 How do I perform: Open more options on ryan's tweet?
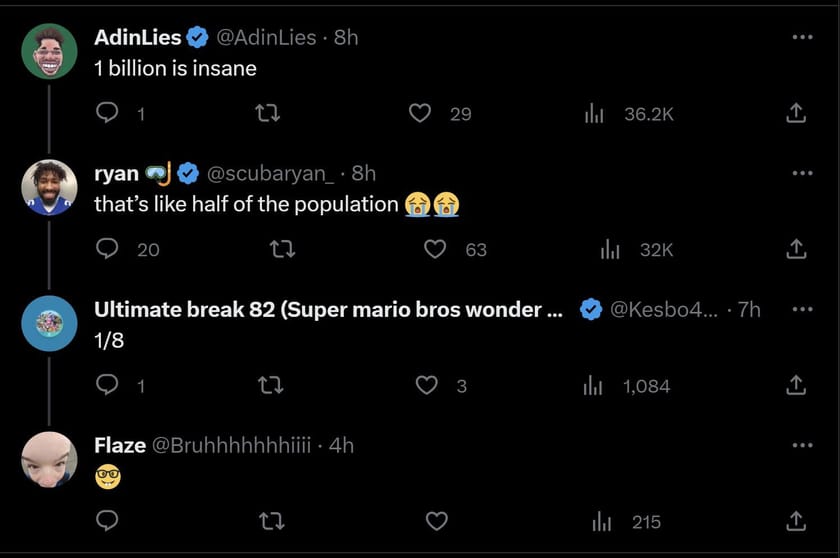pyautogui.click(x=801, y=173)
